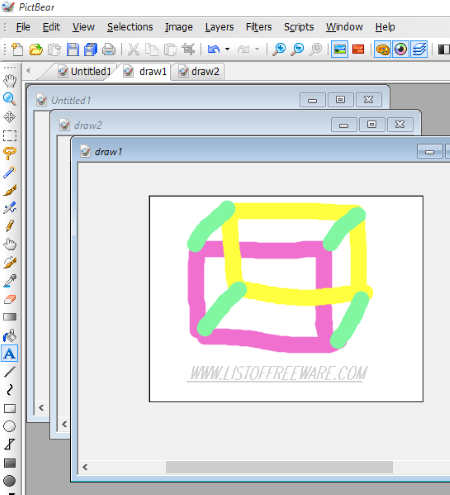Open the View menu

(83, 27)
